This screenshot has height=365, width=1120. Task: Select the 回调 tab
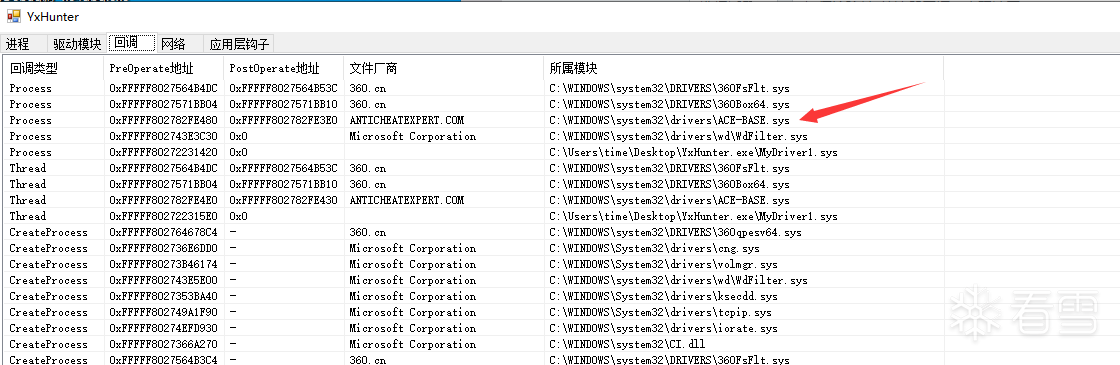(131, 43)
